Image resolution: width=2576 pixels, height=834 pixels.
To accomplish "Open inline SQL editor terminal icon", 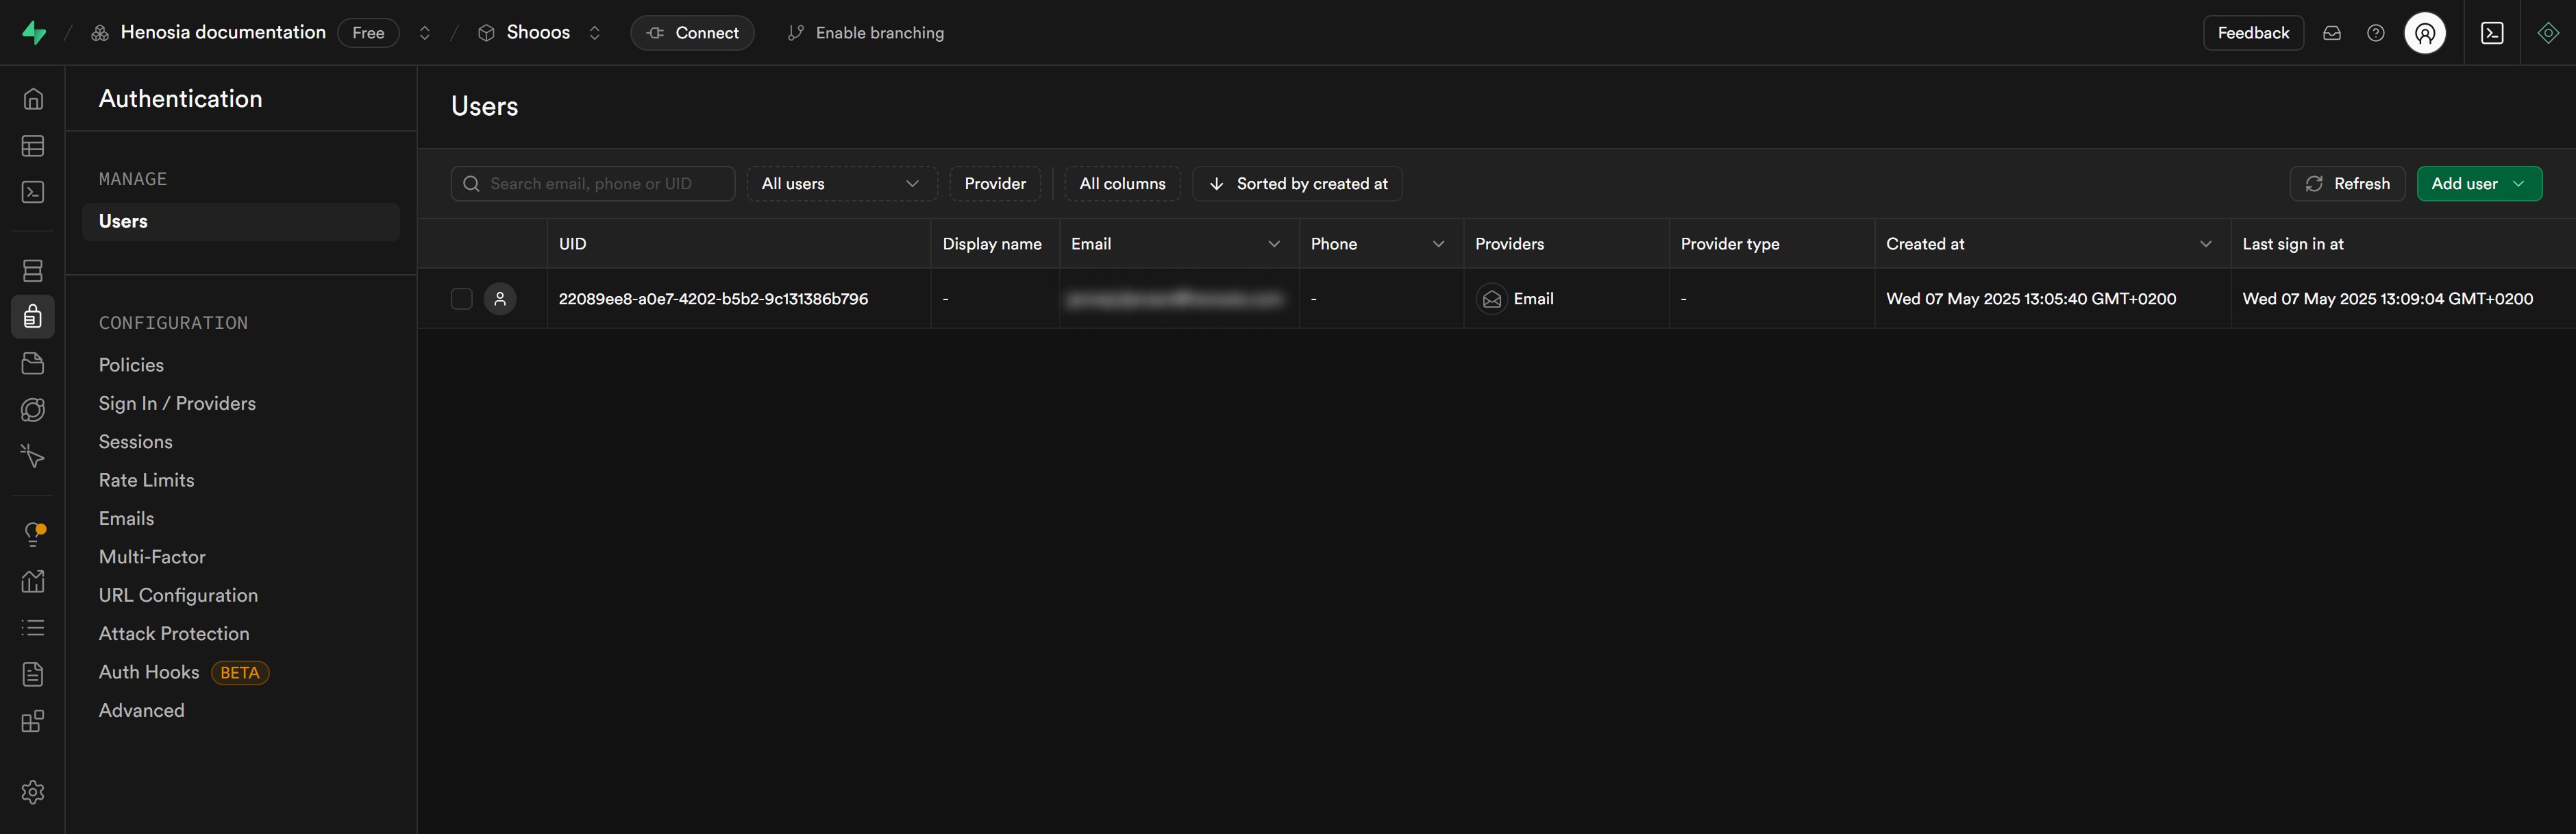I will pyautogui.click(x=2493, y=33).
